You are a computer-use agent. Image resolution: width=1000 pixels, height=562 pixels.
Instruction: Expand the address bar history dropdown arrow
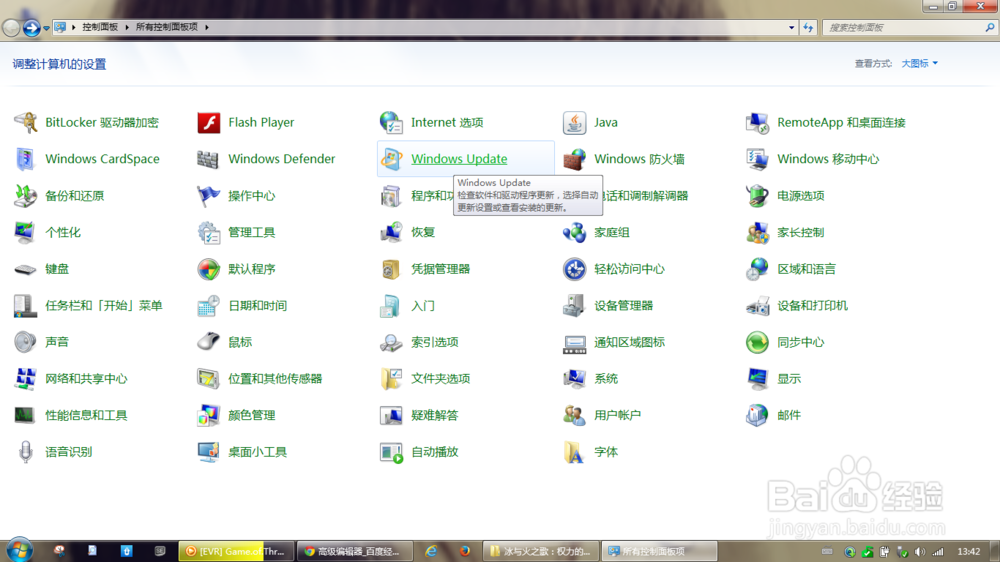[791, 27]
